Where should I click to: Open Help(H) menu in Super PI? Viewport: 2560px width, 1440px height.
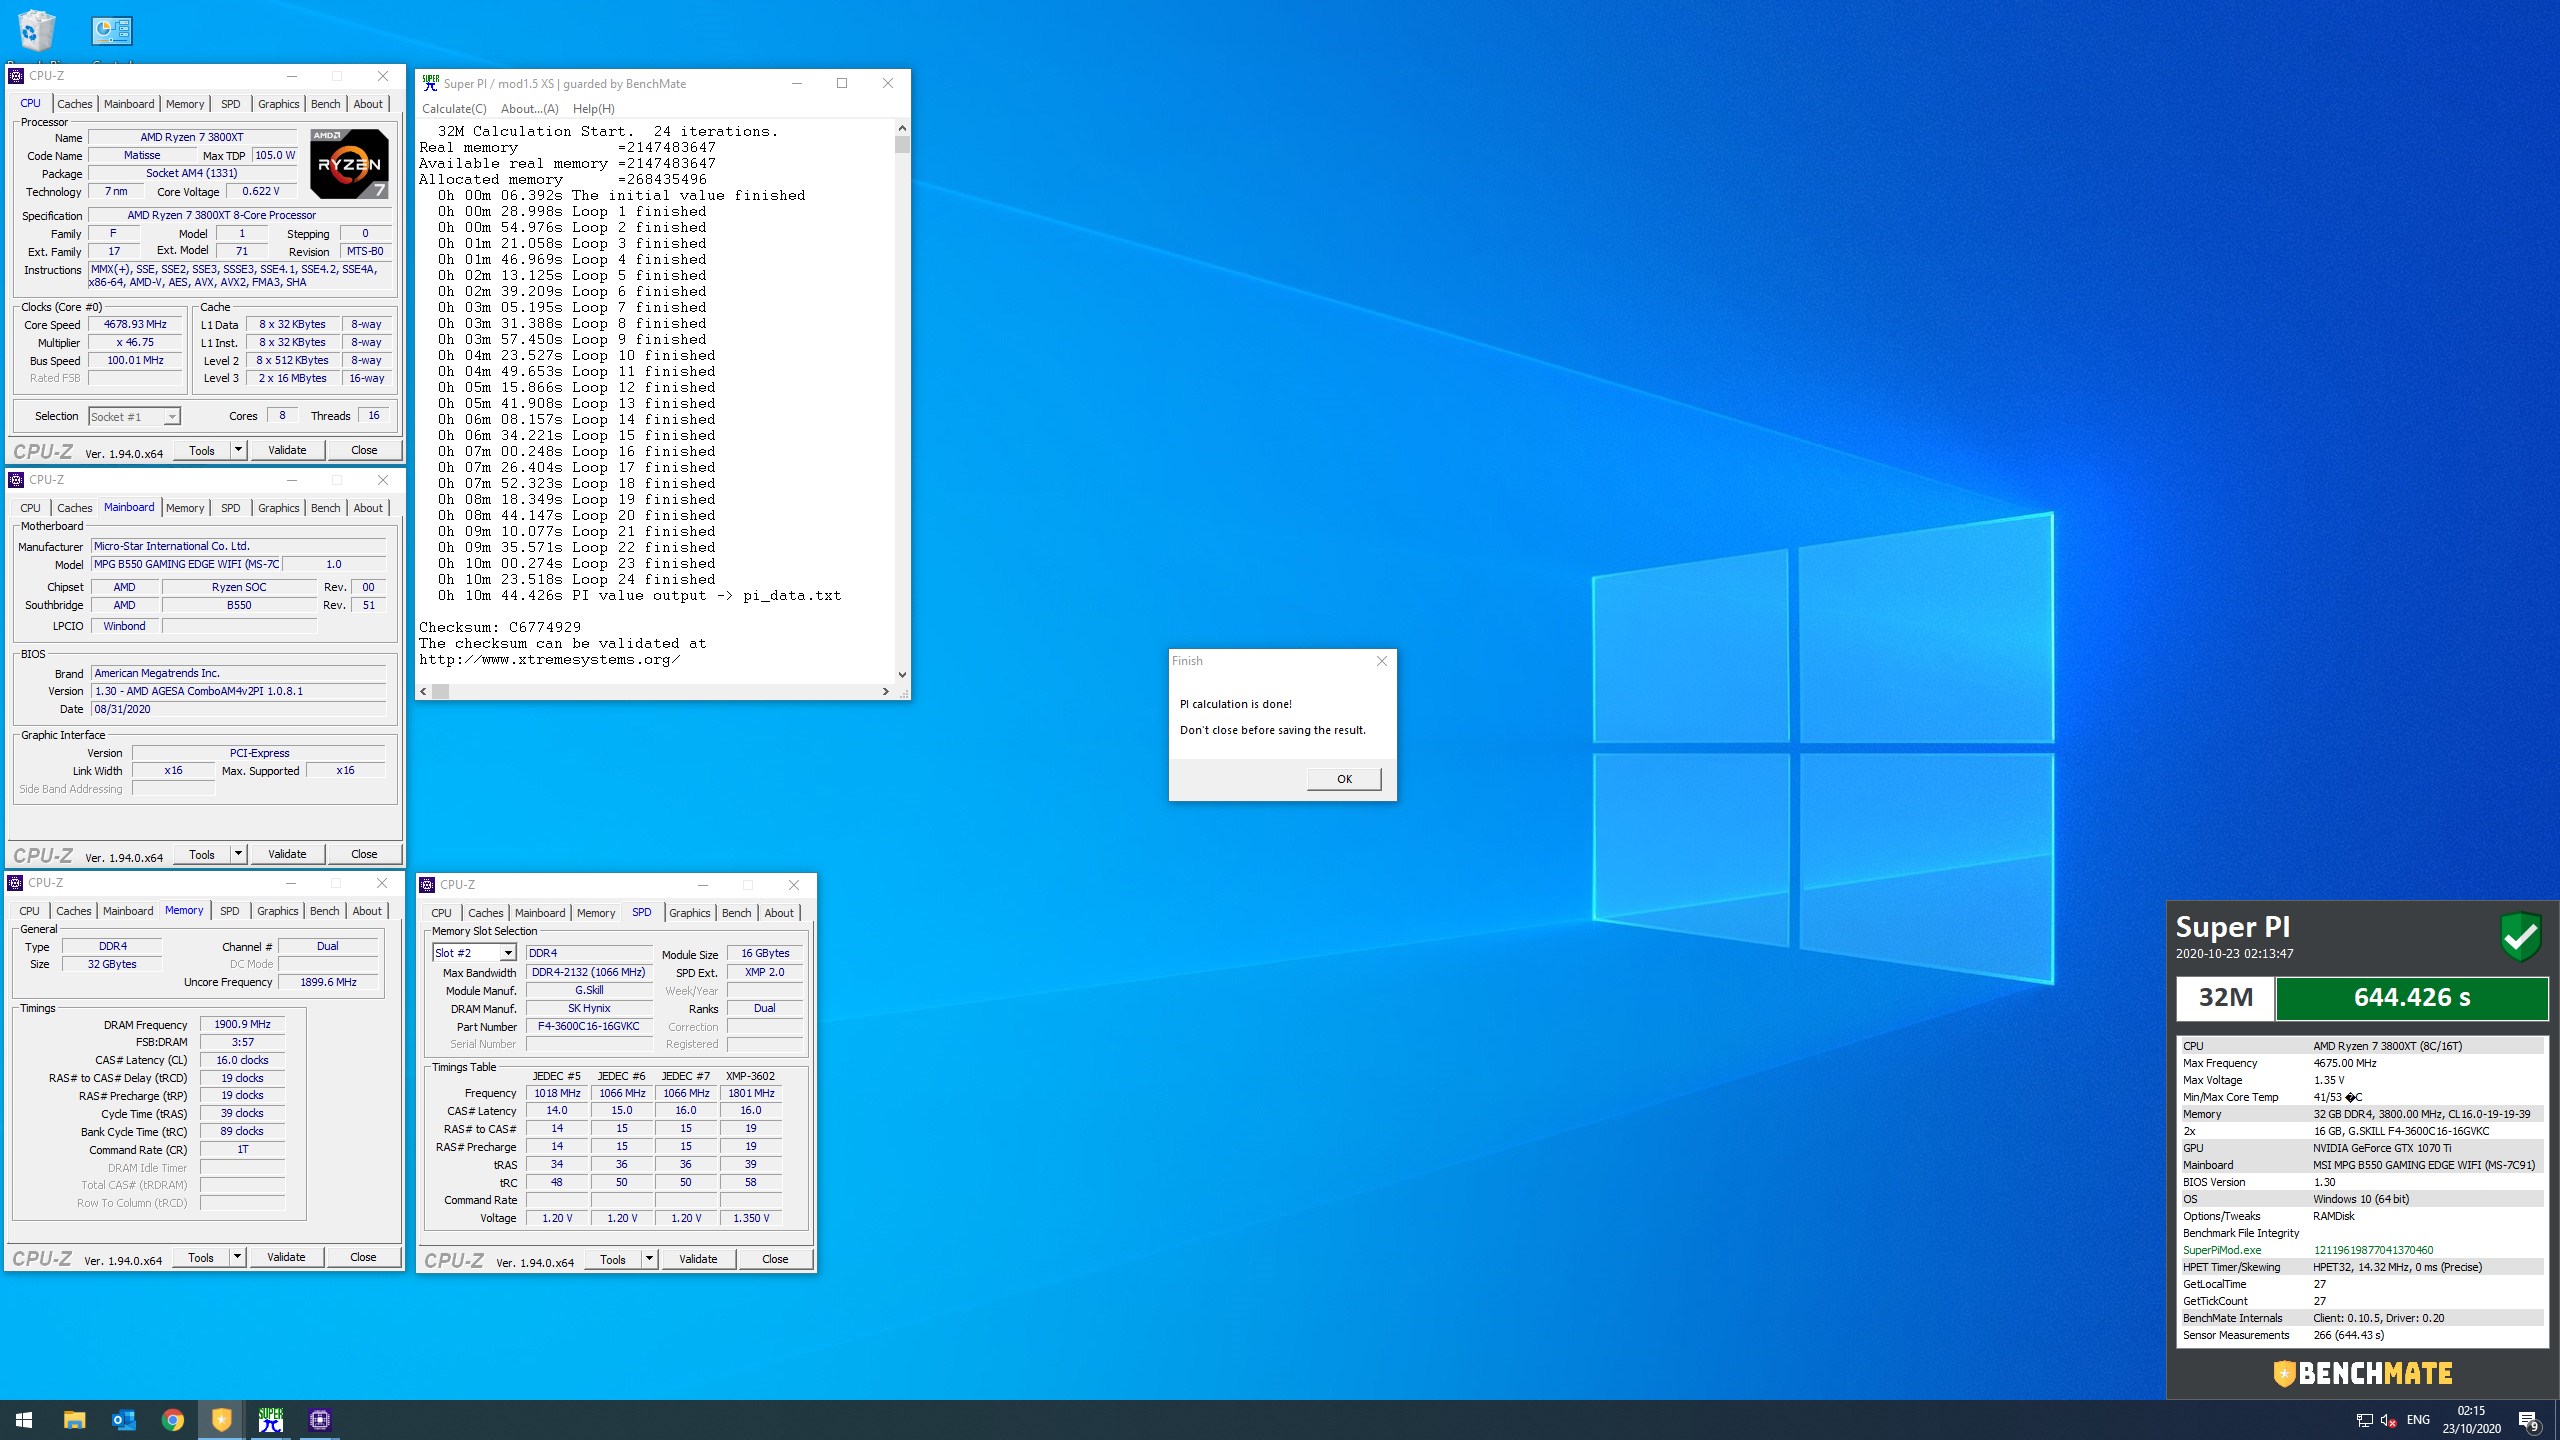click(x=594, y=109)
